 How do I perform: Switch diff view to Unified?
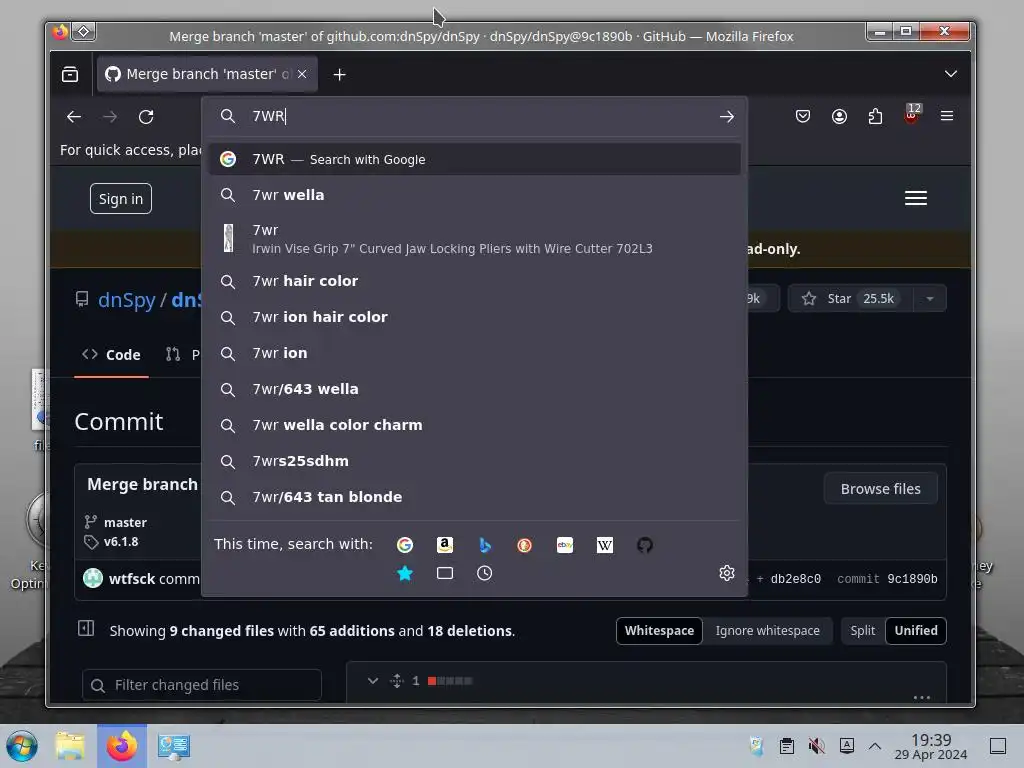pyautogui.click(x=916, y=631)
